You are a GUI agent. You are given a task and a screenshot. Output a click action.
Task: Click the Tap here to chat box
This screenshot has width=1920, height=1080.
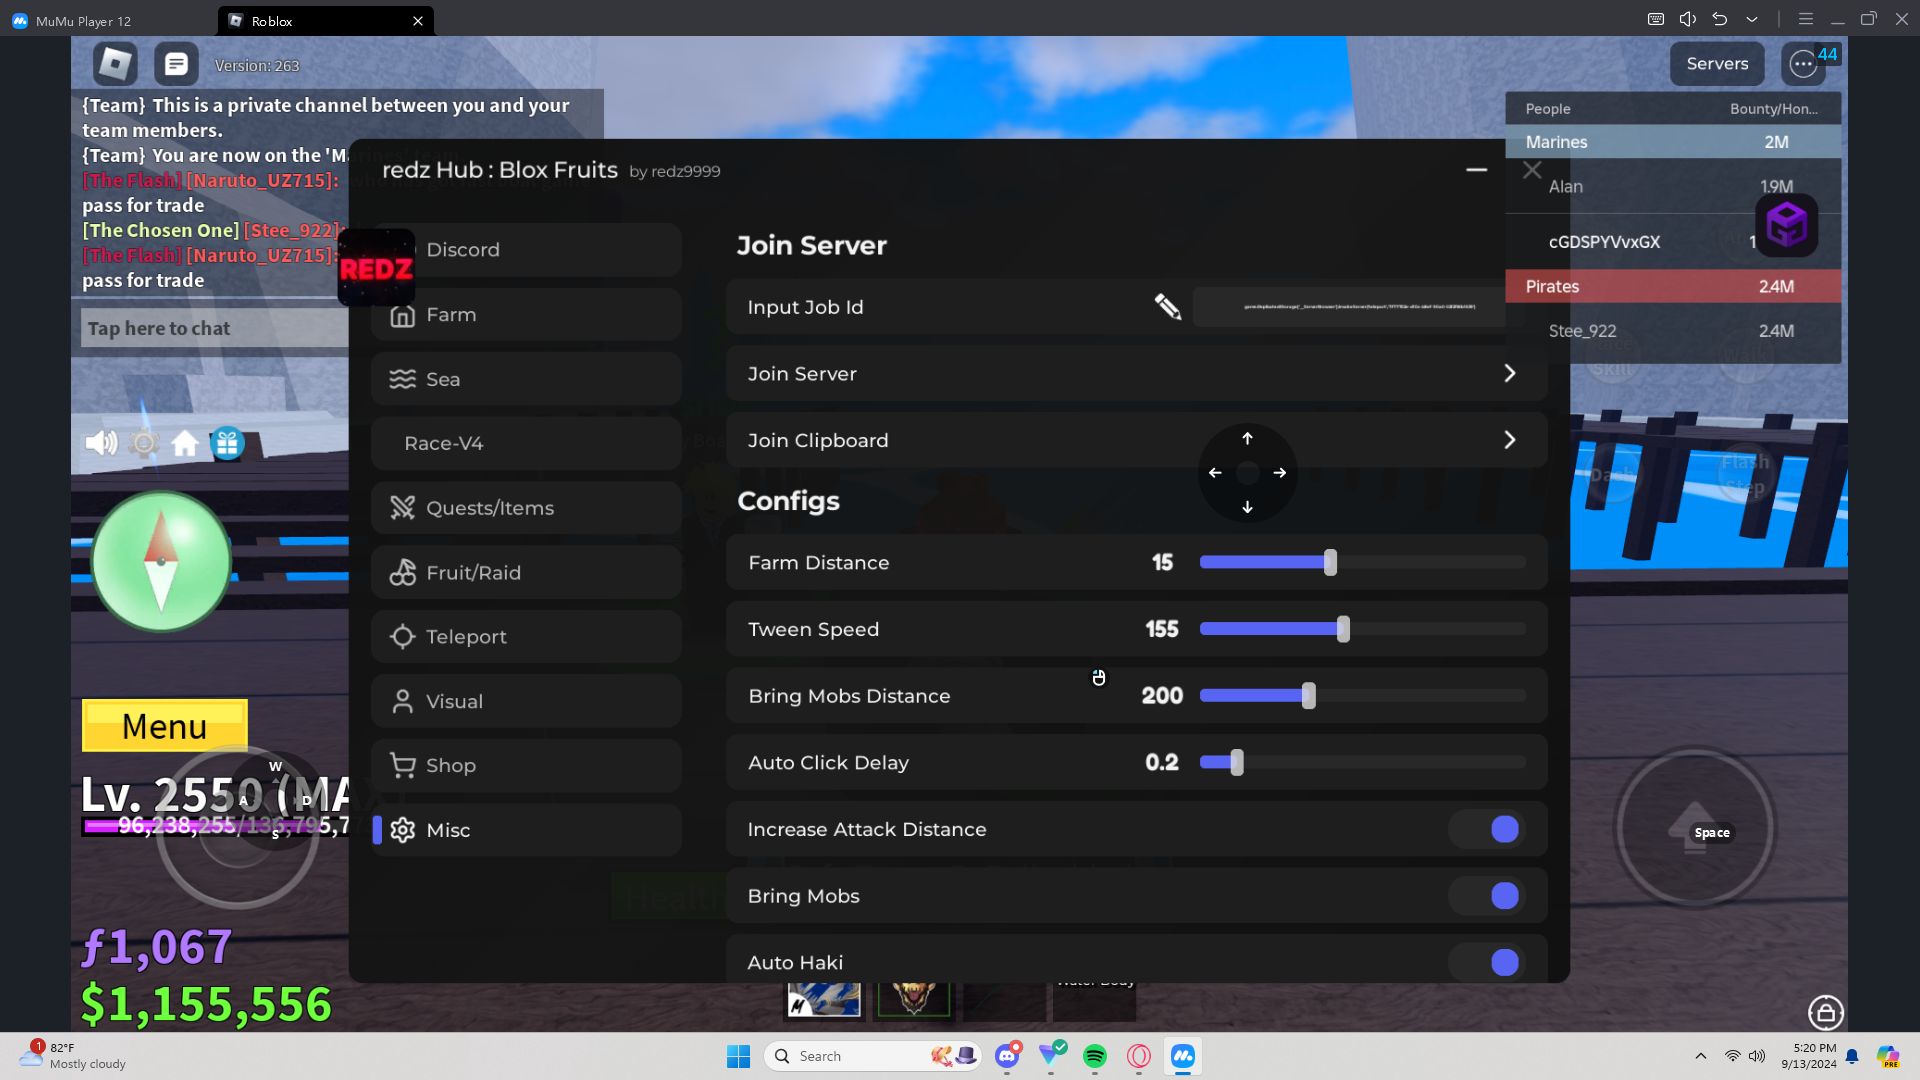point(215,328)
